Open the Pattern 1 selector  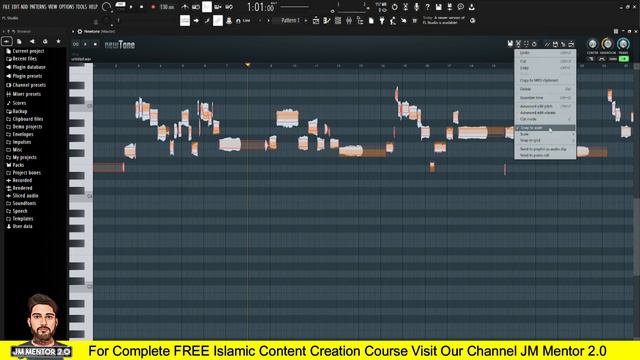290,20
